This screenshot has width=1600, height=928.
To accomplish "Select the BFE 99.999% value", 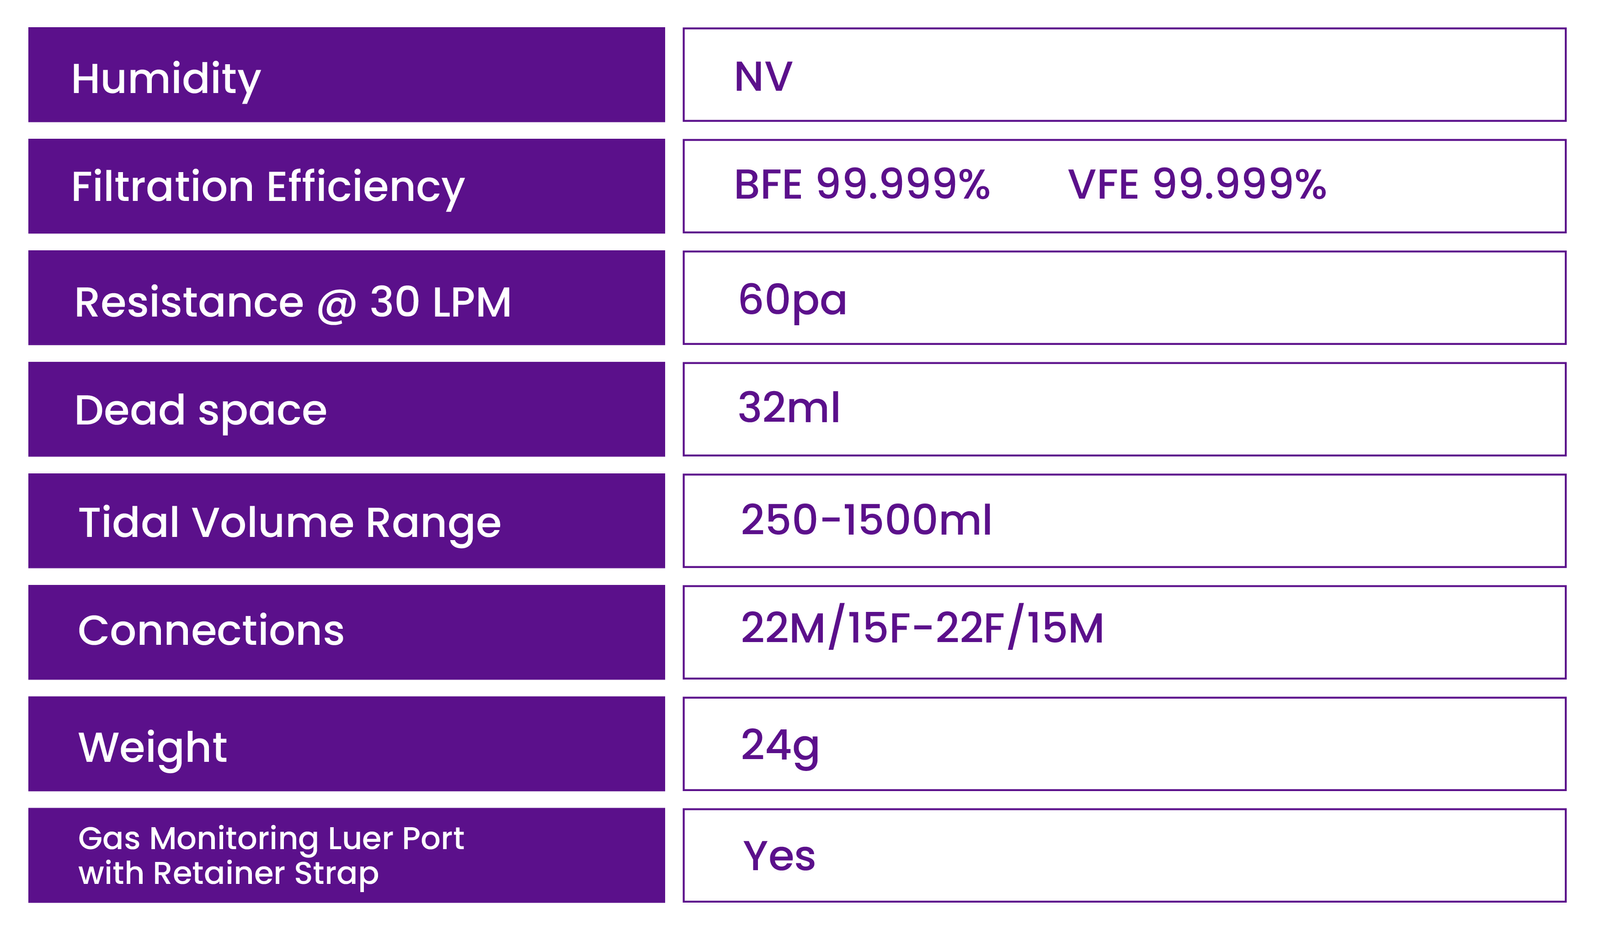I will pos(861,185).
